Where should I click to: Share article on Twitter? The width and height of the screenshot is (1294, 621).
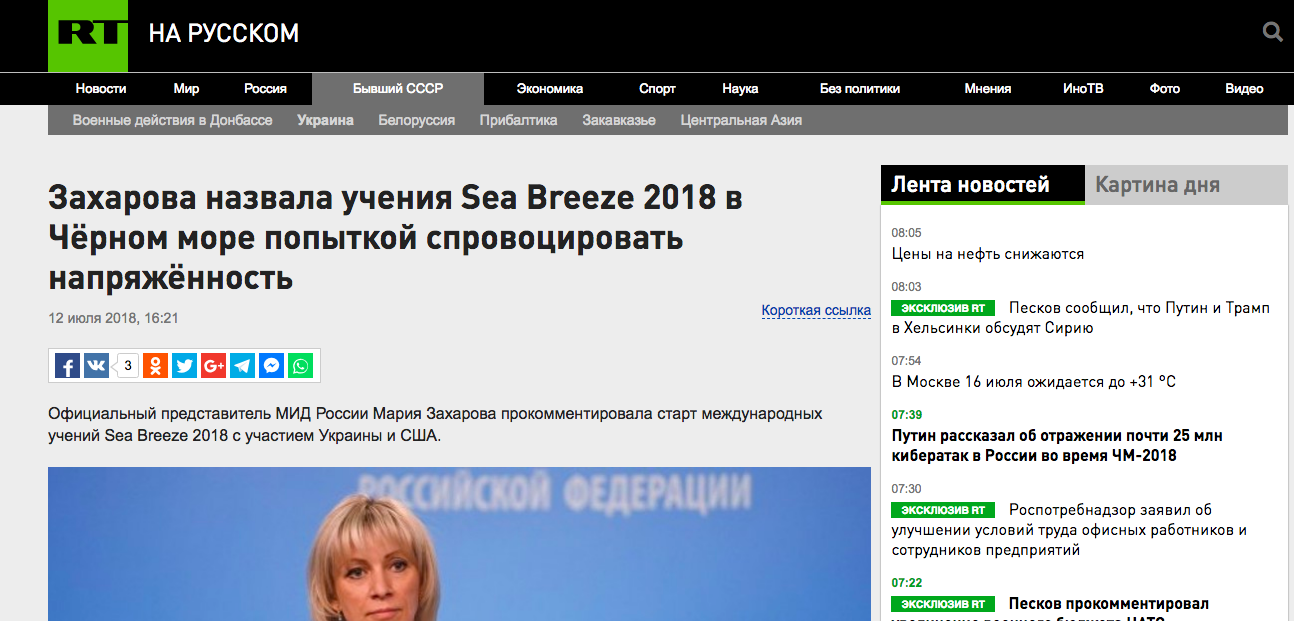coord(184,366)
